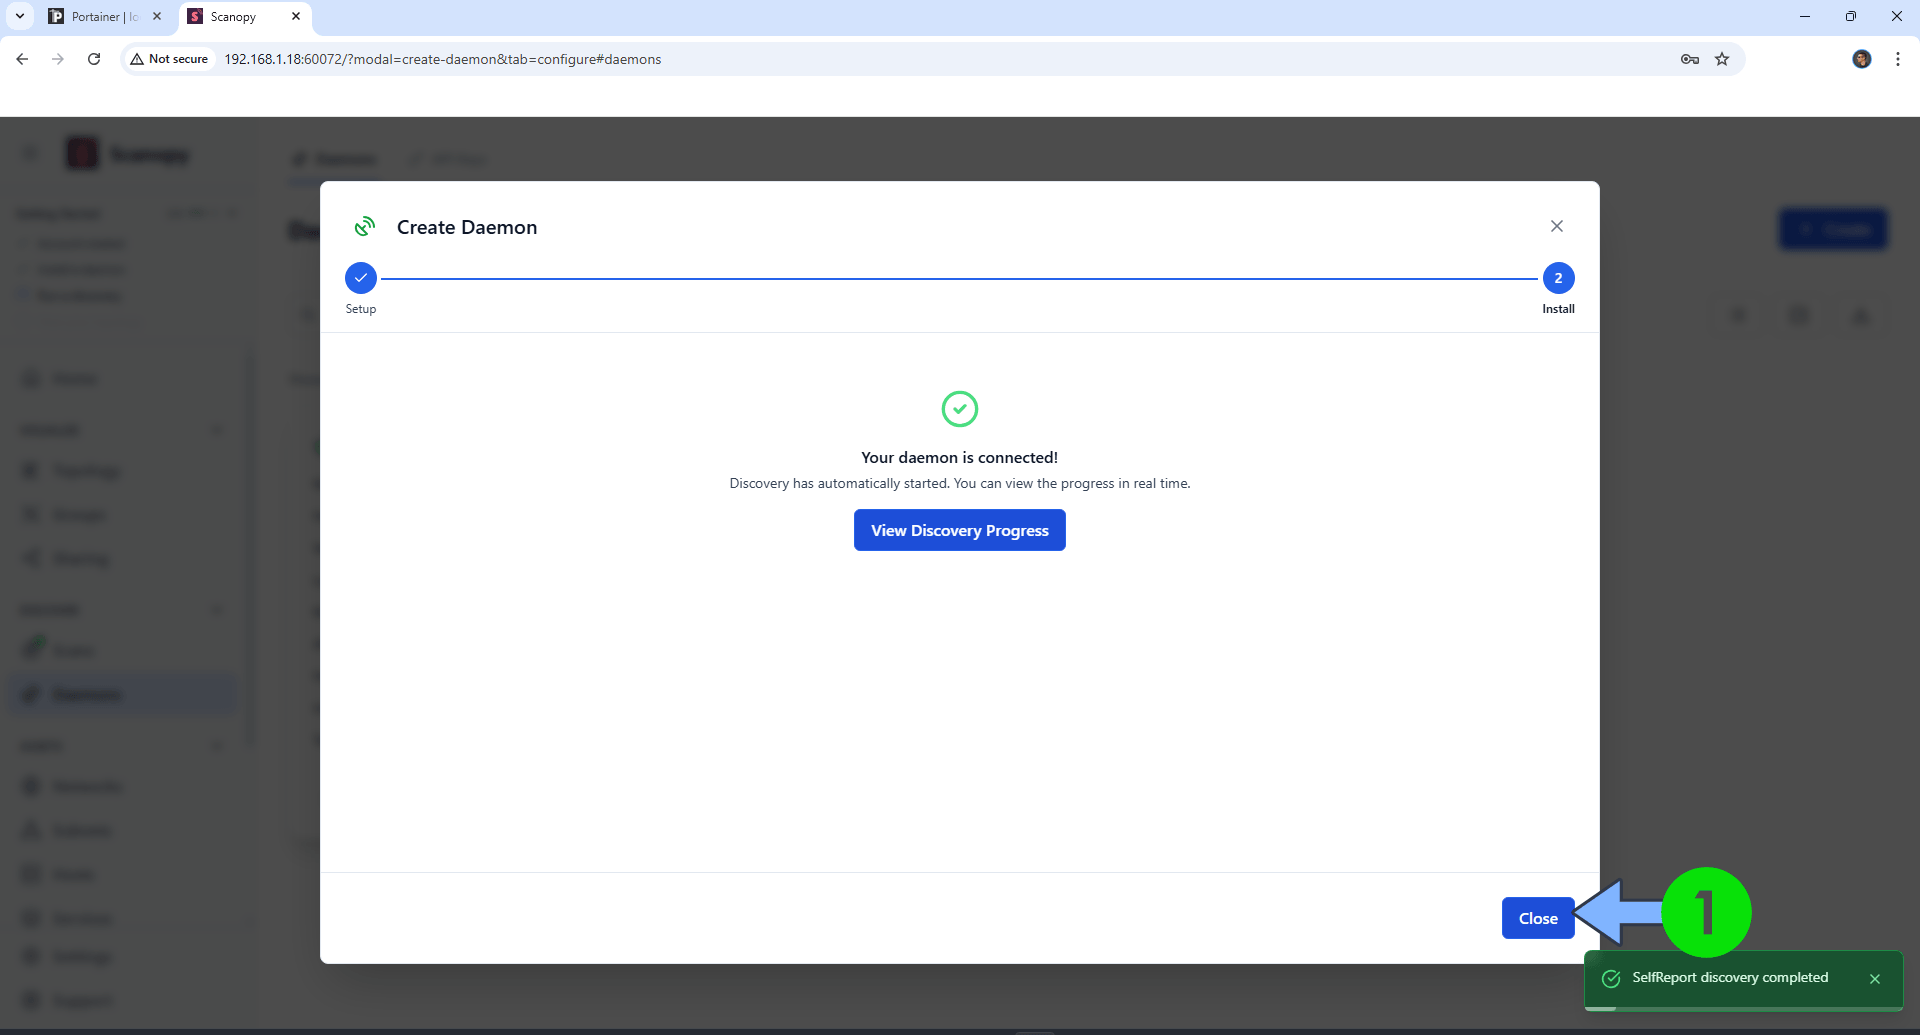Open the Chrome three-dot menu

point(1898,59)
